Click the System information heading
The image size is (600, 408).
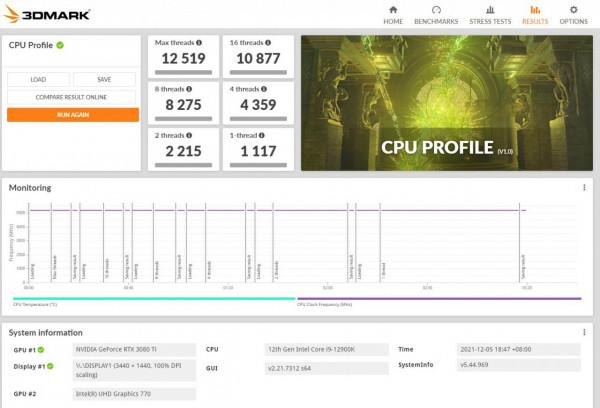[x=46, y=333]
